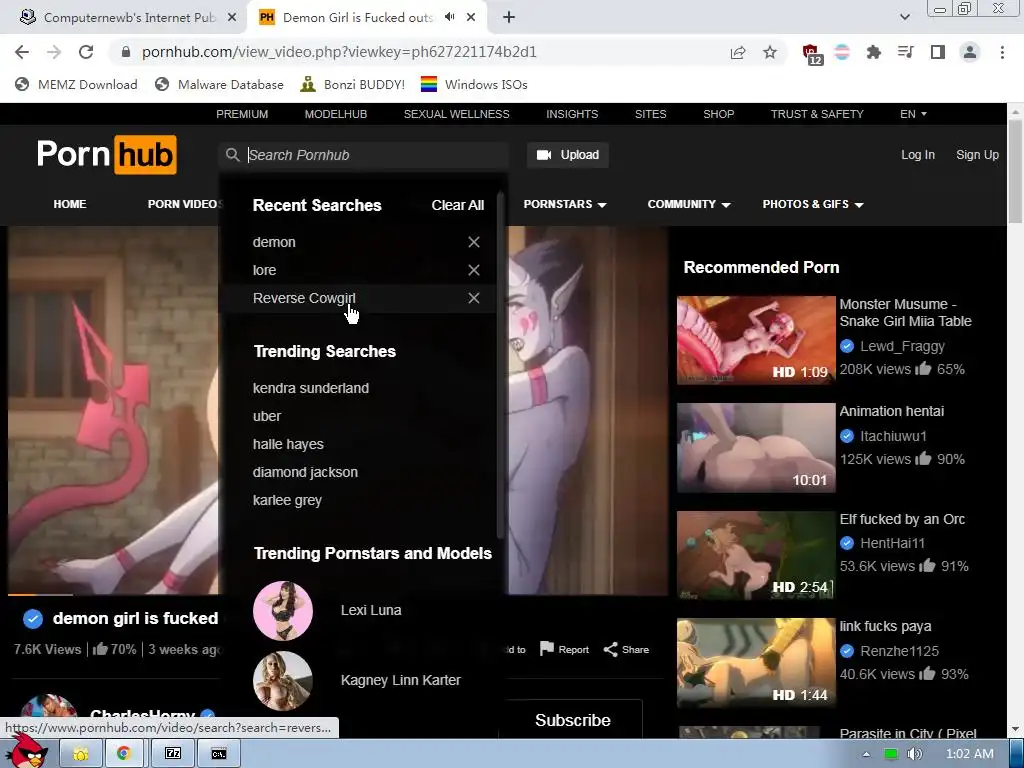Open the Malware Database bookmark
This screenshot has width=1024, height=768.
click(219, 84)
